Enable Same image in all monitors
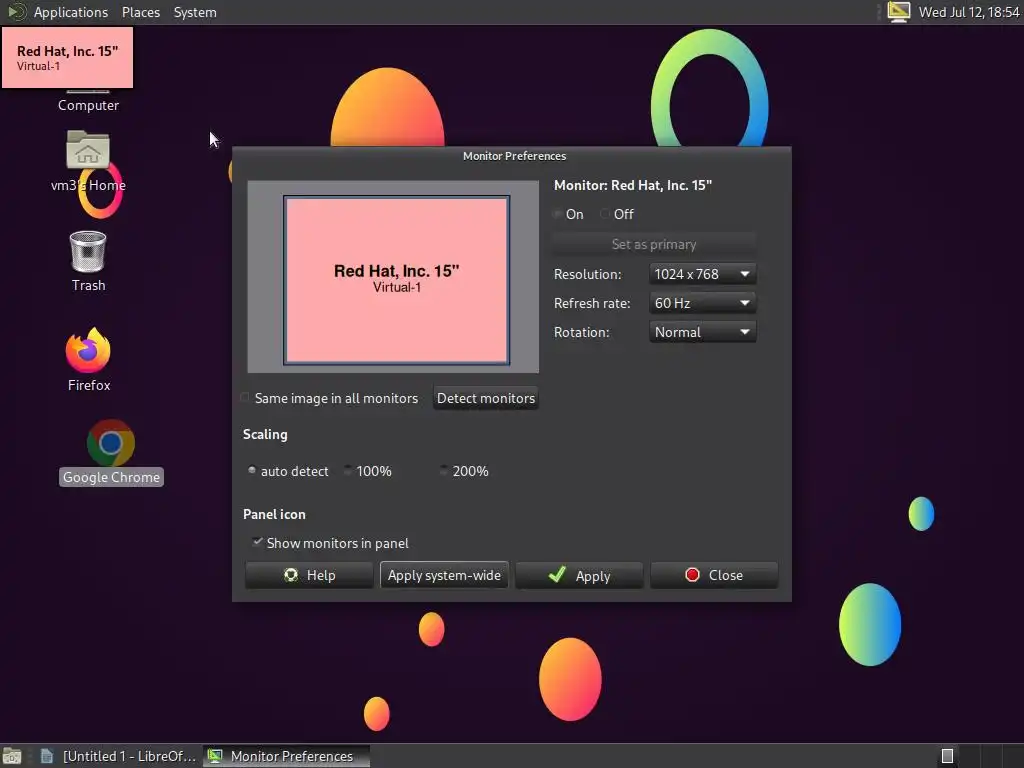The image size is (1024, 768). 330,398
